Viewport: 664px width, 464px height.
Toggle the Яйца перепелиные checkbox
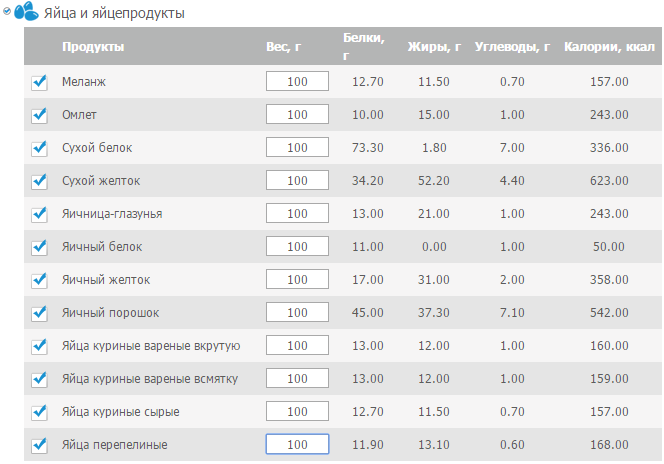tap(39, 445)
